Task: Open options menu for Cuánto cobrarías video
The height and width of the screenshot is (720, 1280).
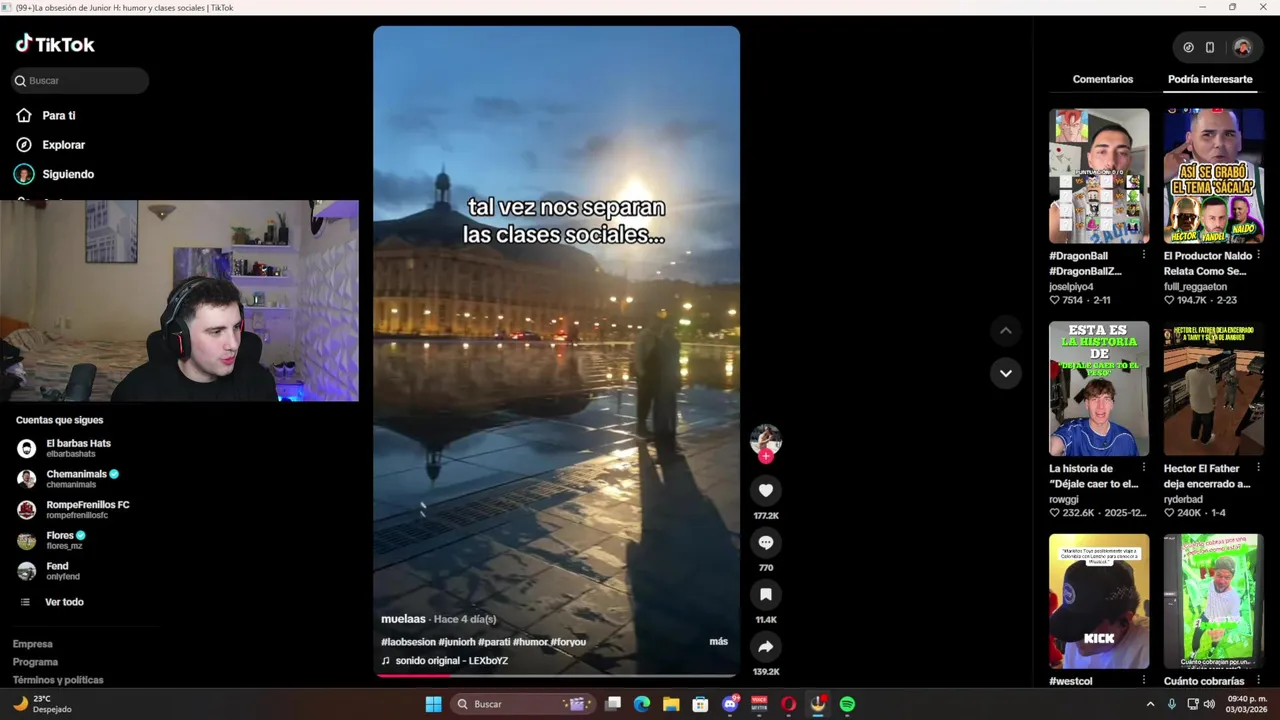Action: point(1258,680)
